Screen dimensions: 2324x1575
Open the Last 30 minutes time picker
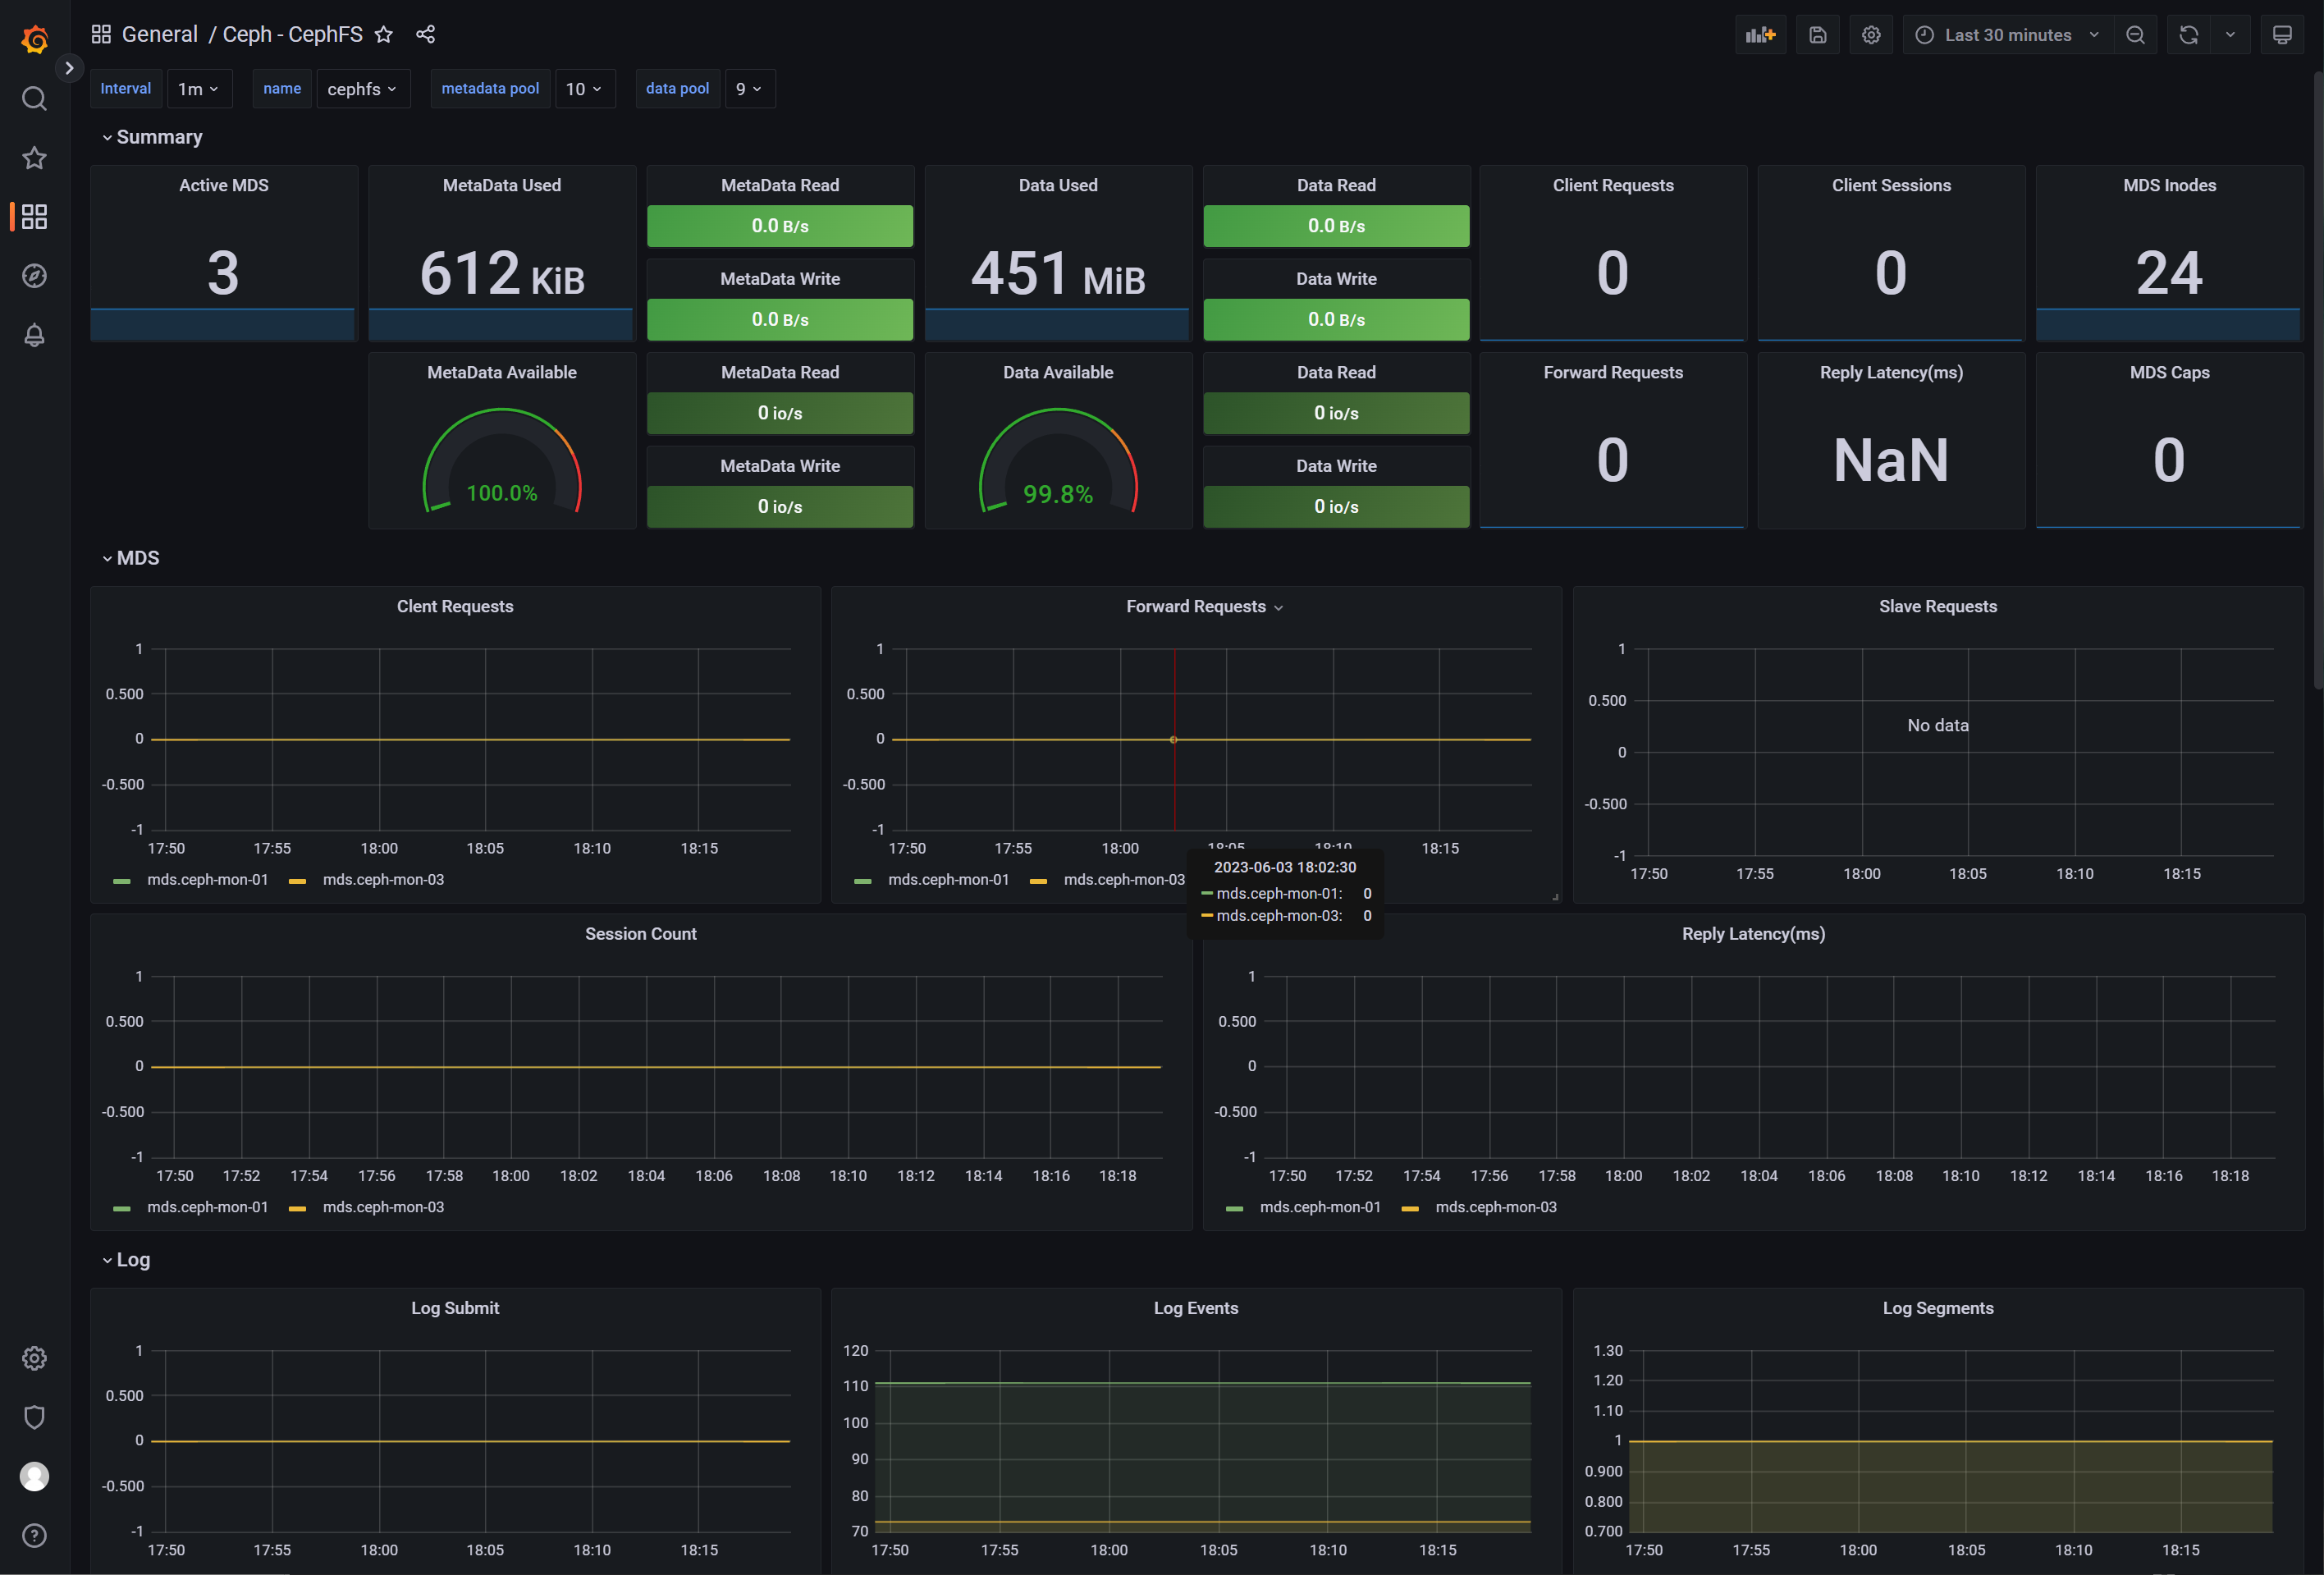2007,35
